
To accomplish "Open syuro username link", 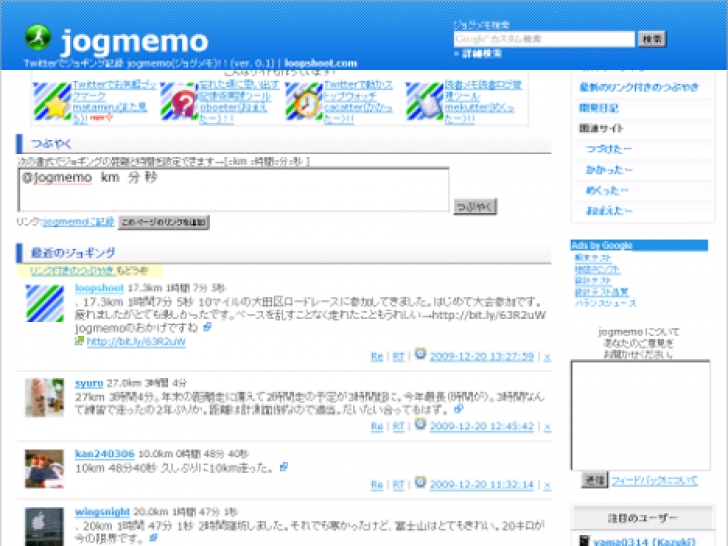I will click(x=89, y=383).
